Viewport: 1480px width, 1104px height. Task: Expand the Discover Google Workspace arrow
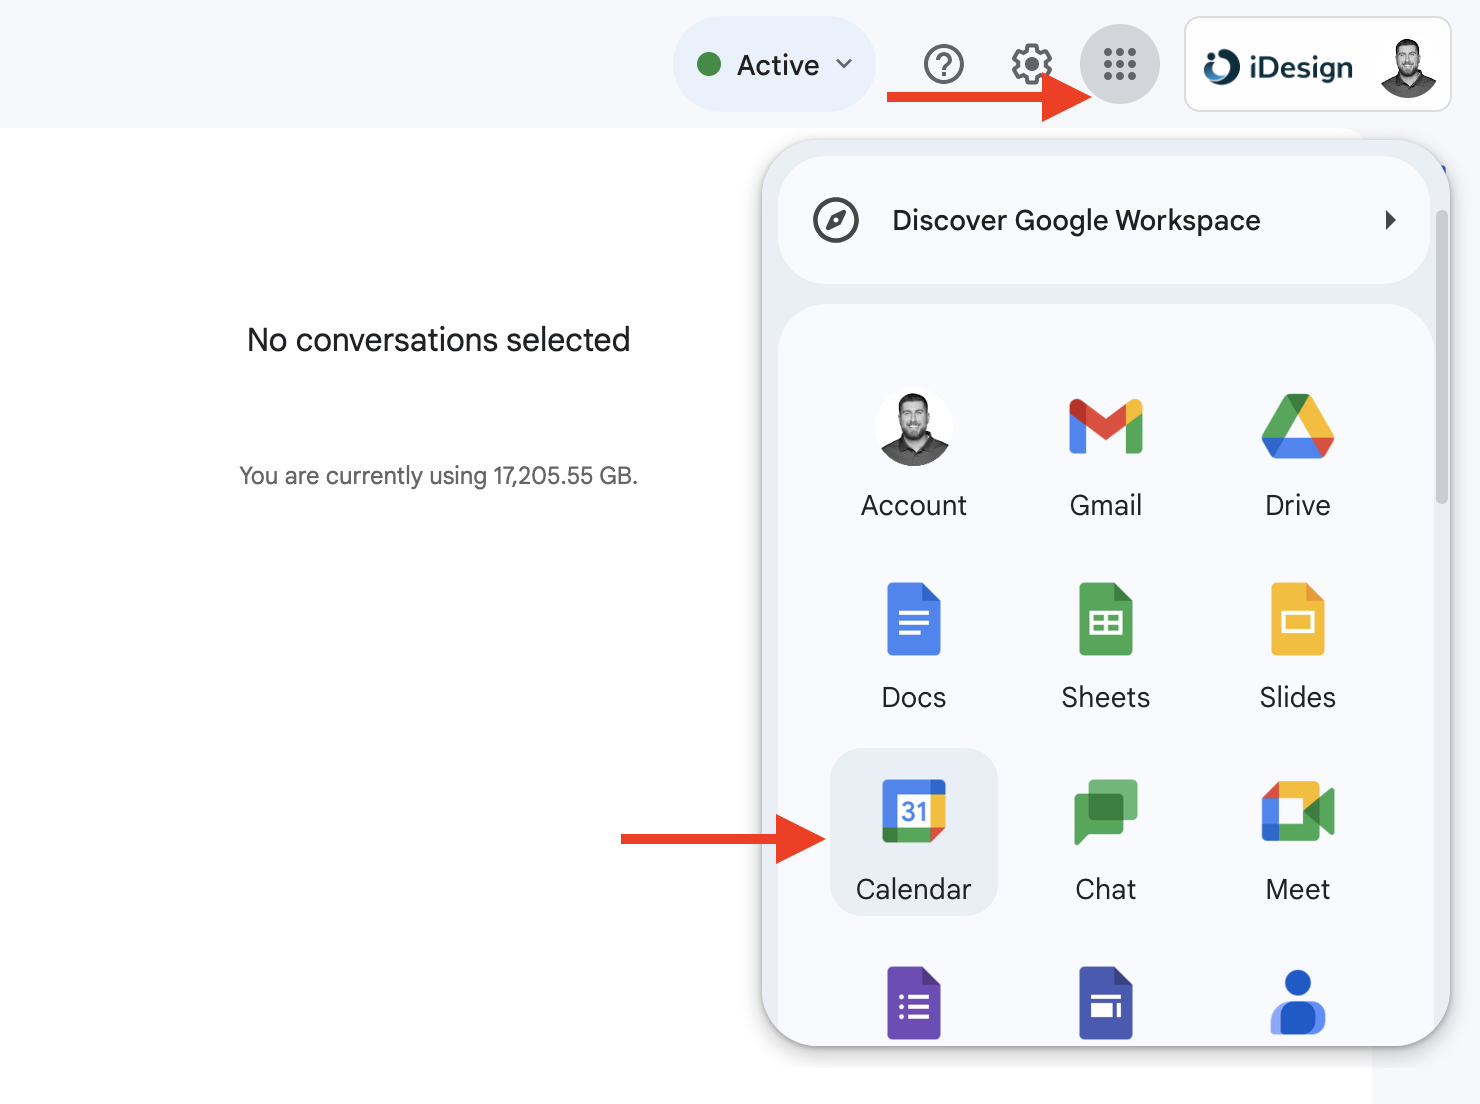pyautogui.click(x=1390, y=220)
